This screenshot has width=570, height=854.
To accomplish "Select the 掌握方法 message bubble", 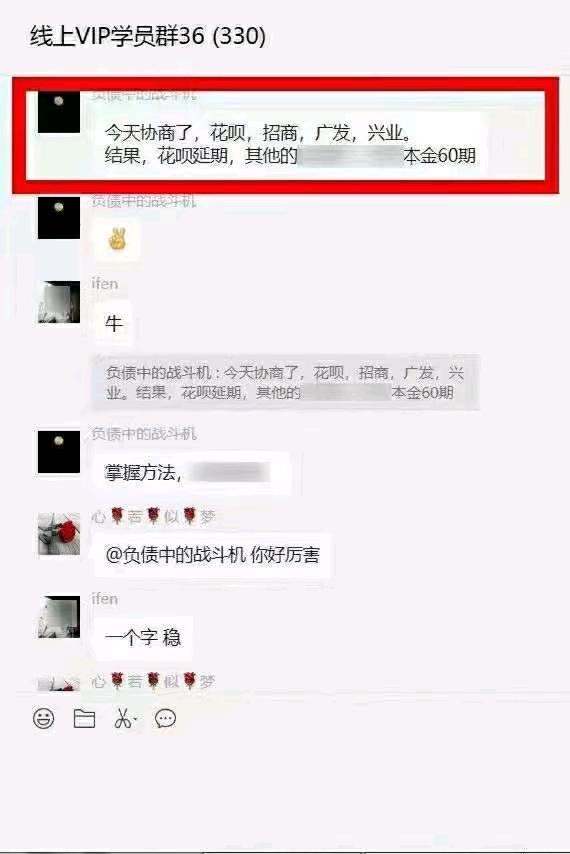I will point(192,472).
